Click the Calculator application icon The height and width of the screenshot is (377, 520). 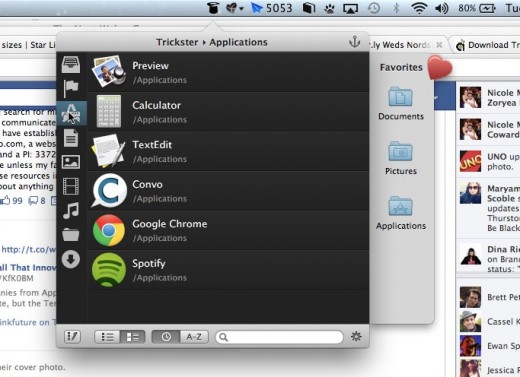click(109, 111)
